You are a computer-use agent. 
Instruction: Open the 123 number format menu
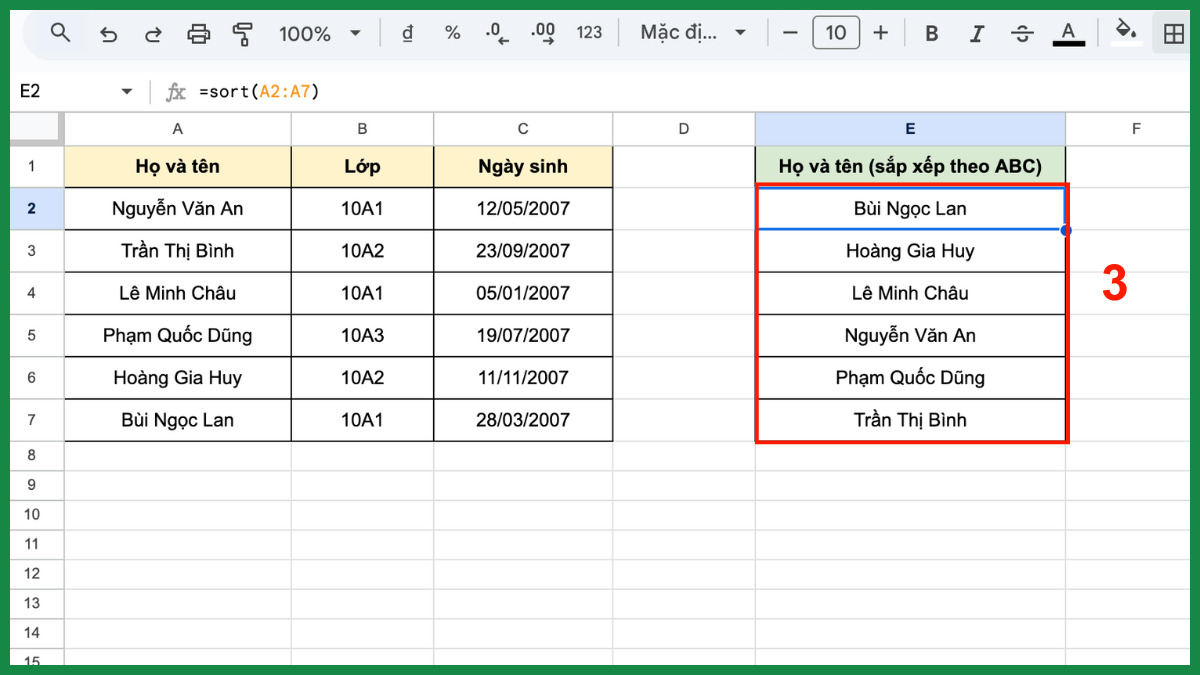click(589, 33)
